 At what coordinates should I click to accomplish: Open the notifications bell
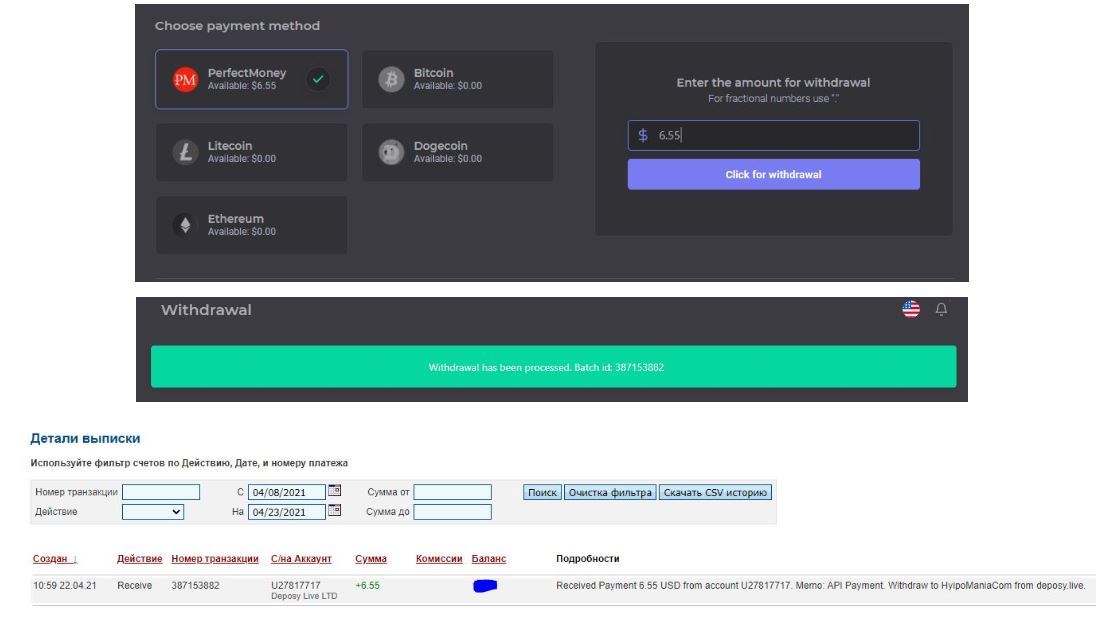[940, 310]
